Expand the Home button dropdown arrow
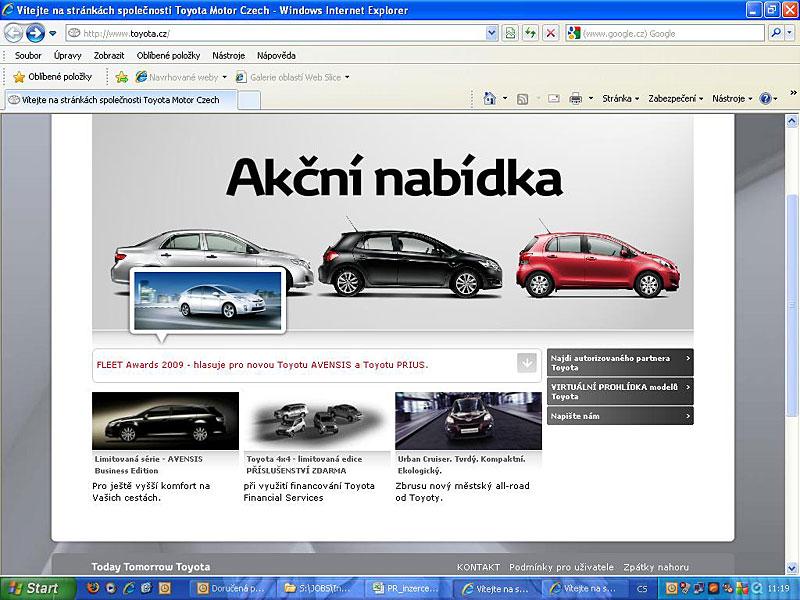This screenshot has width=800, height=600. click(505, 98)
